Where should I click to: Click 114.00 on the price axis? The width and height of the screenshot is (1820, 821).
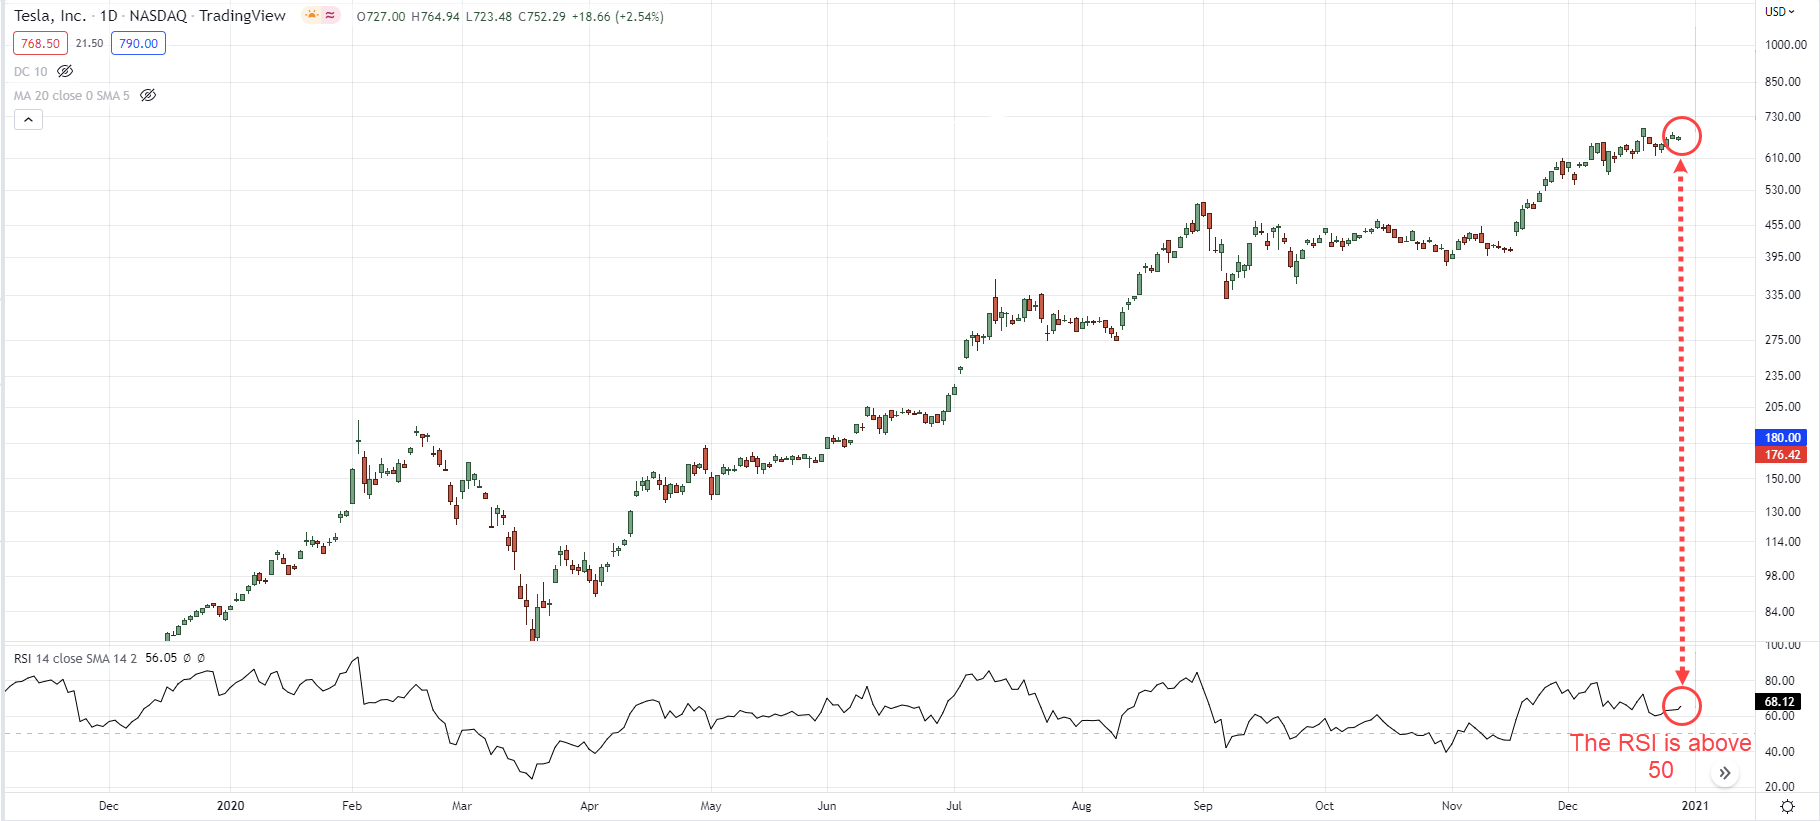[1783, 542]
